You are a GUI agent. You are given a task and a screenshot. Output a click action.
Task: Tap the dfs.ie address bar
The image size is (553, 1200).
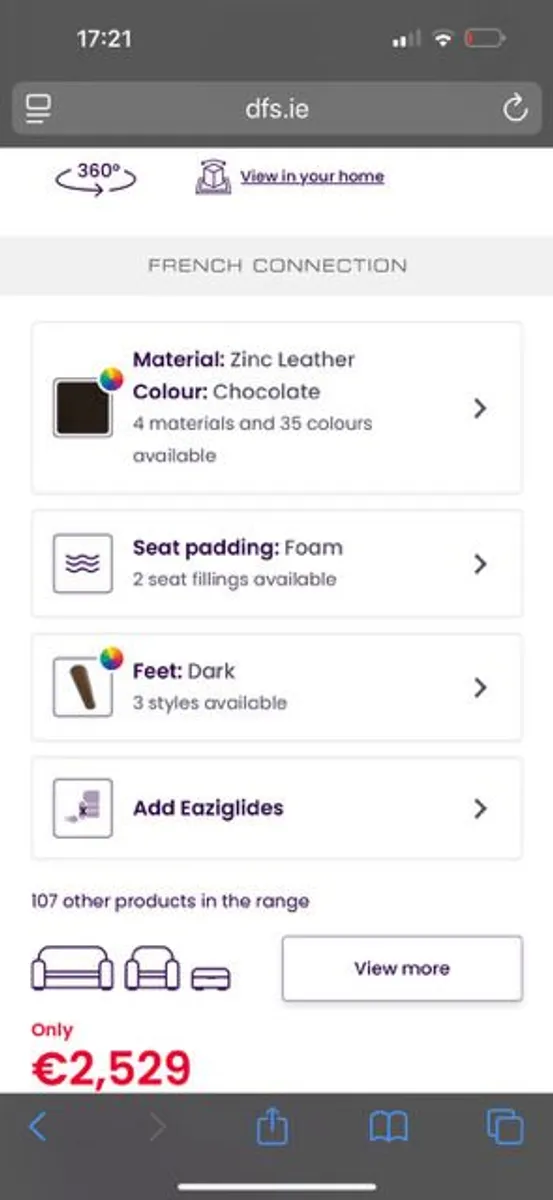276,108
